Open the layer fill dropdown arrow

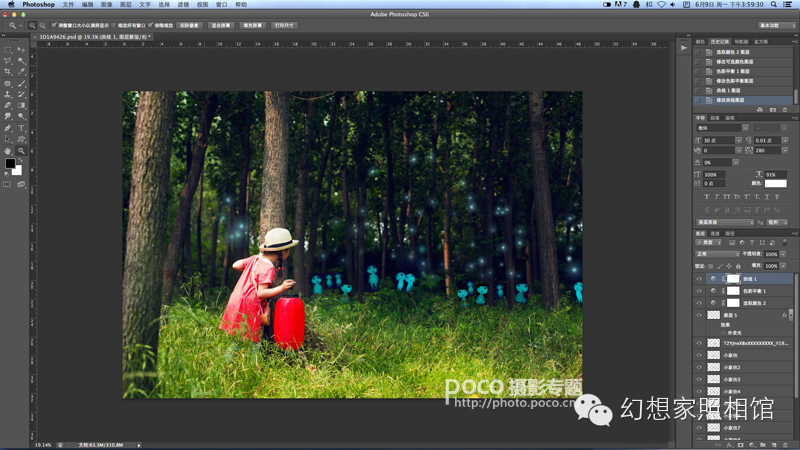[783, 266]
